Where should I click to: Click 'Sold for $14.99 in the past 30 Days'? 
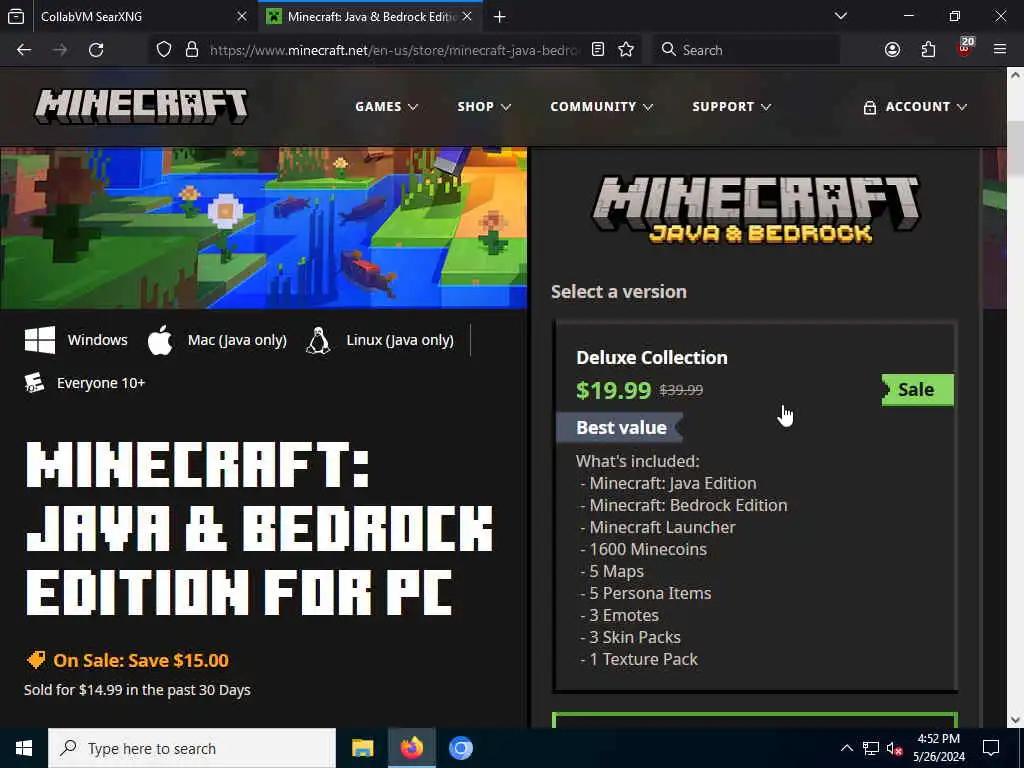137,690
